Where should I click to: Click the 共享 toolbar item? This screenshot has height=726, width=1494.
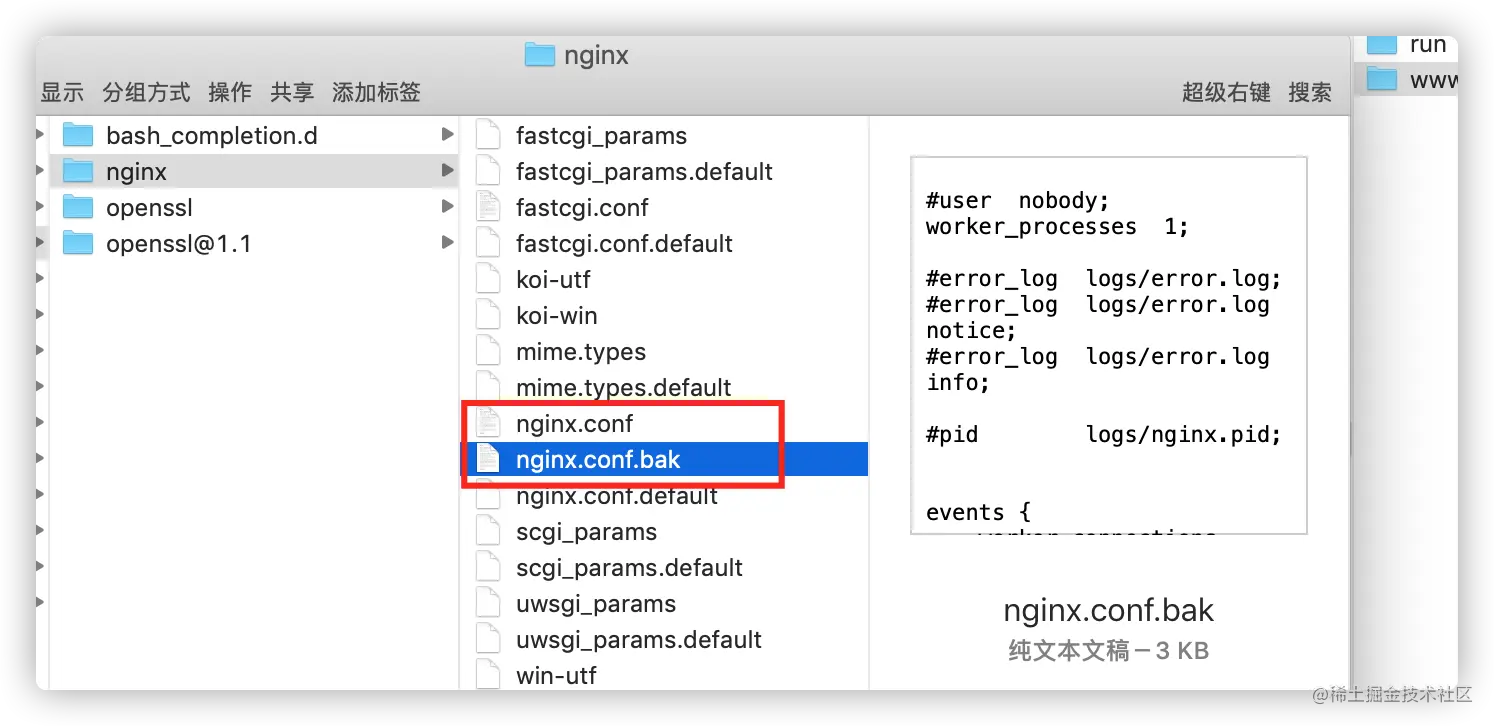(x=292, y=92)
